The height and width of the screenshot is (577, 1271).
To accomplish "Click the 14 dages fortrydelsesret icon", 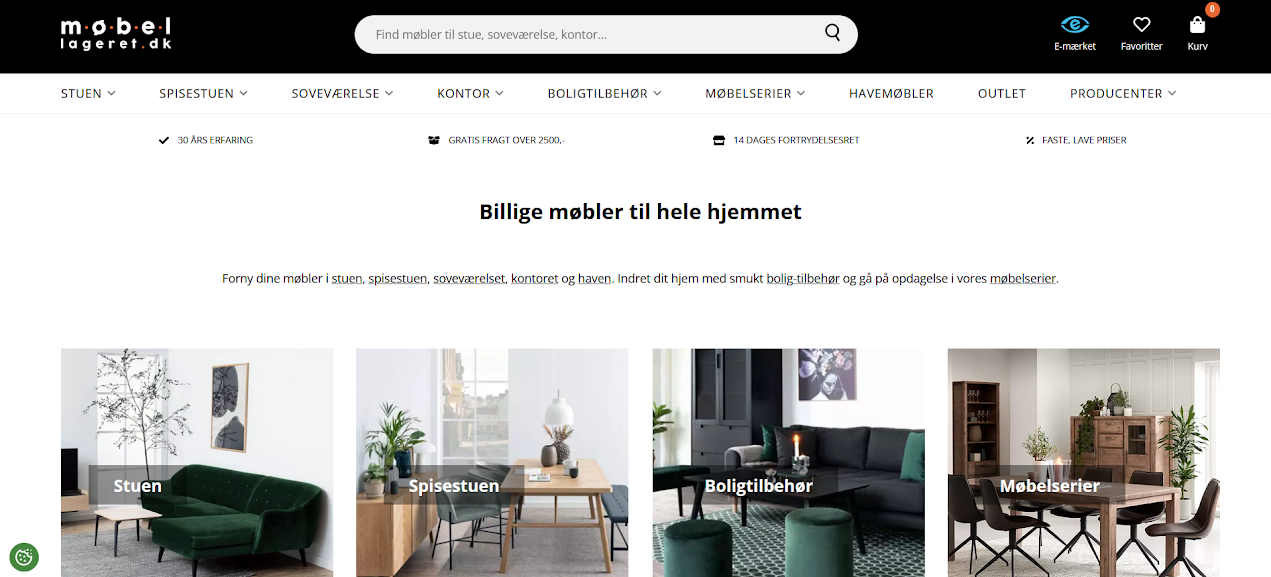I will tap(718, 140).
